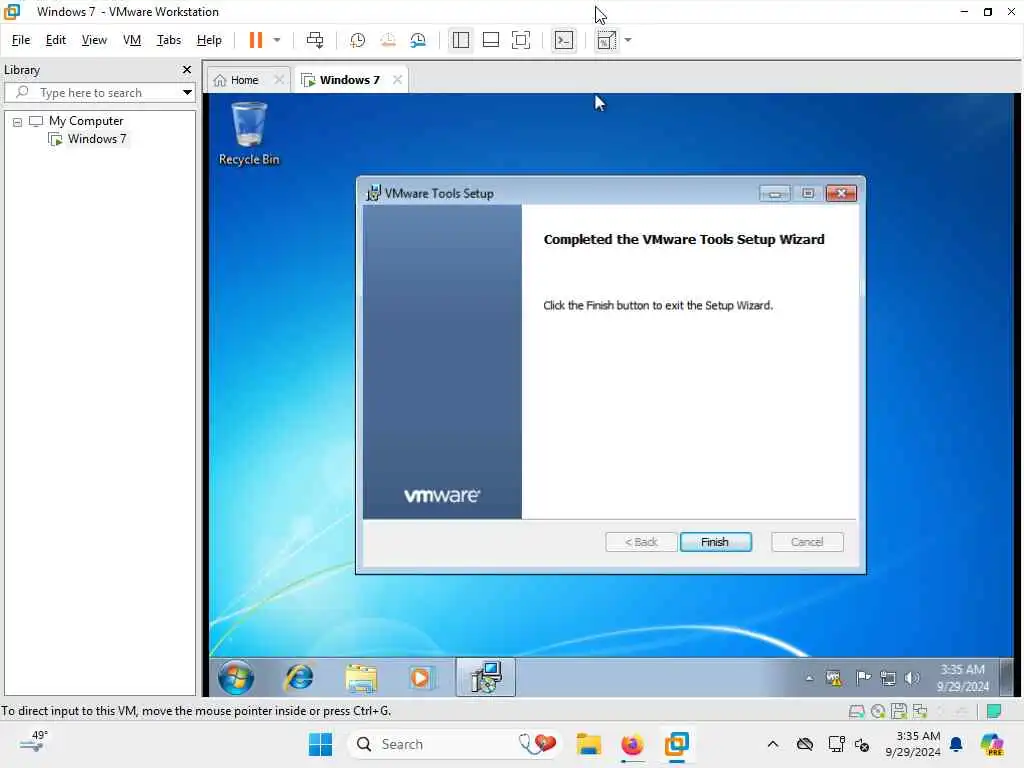Enter full screen mode
The height and width of the screenshot is (768, 1024).
520,40
